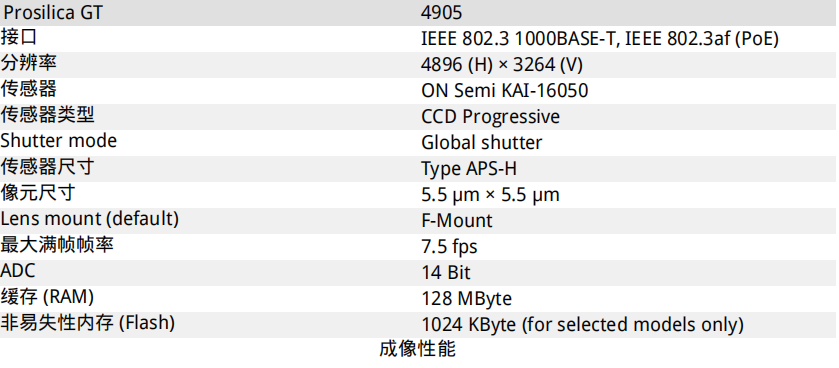Select the 7.5 fps frame rate value
This screenshot has width=839, height=368.
[x=449, y=247]
